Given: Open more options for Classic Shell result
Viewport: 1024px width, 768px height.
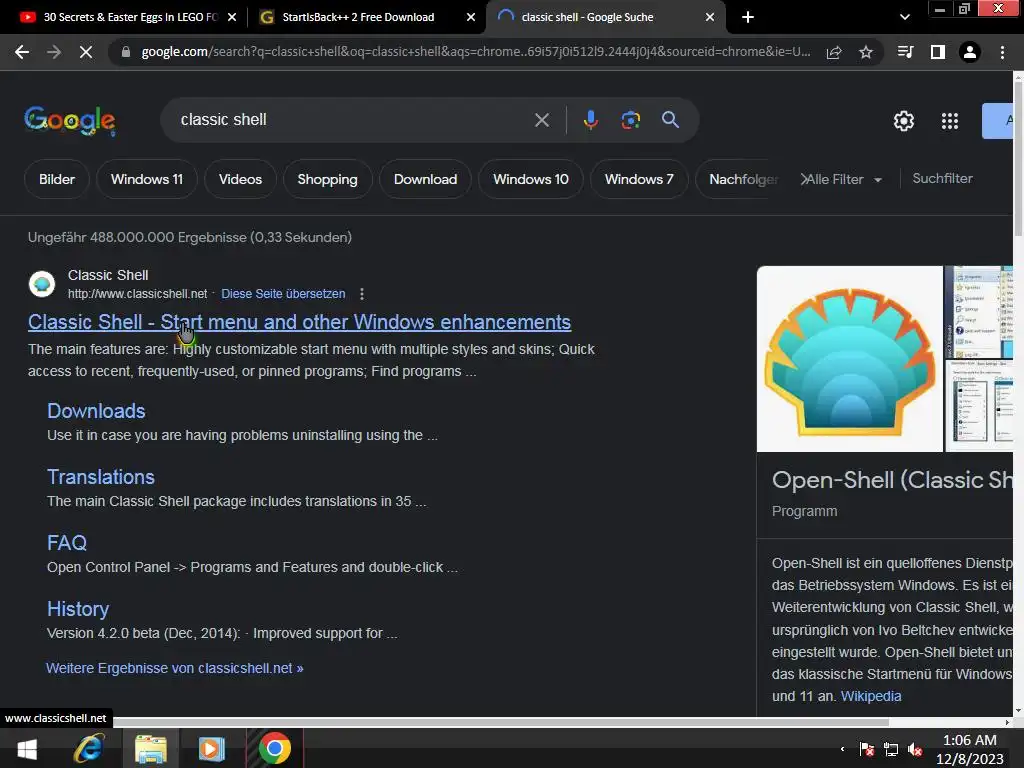Looking at the screenshot, I should [x=362, y=294].
